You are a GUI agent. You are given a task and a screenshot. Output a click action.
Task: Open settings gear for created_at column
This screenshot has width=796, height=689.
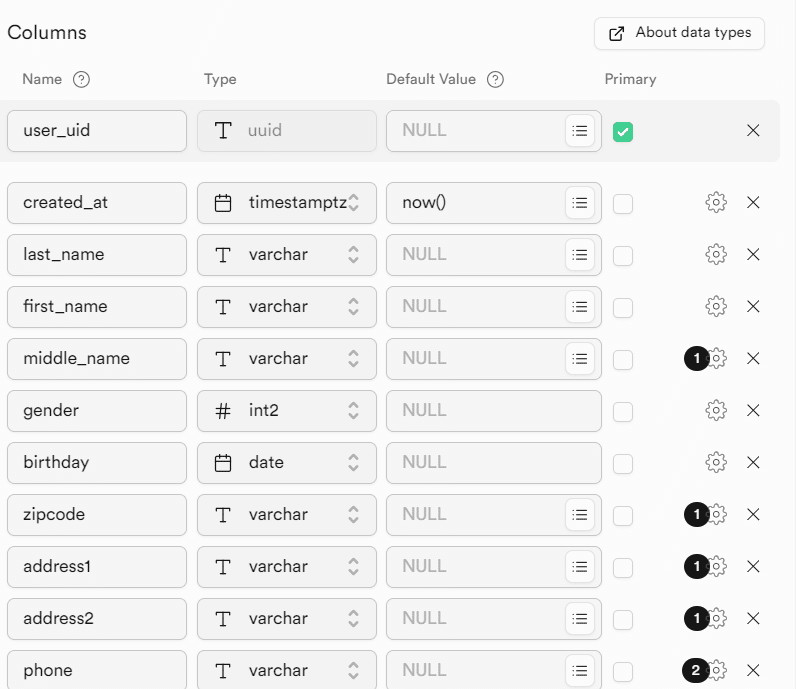[x=716, y=202]
